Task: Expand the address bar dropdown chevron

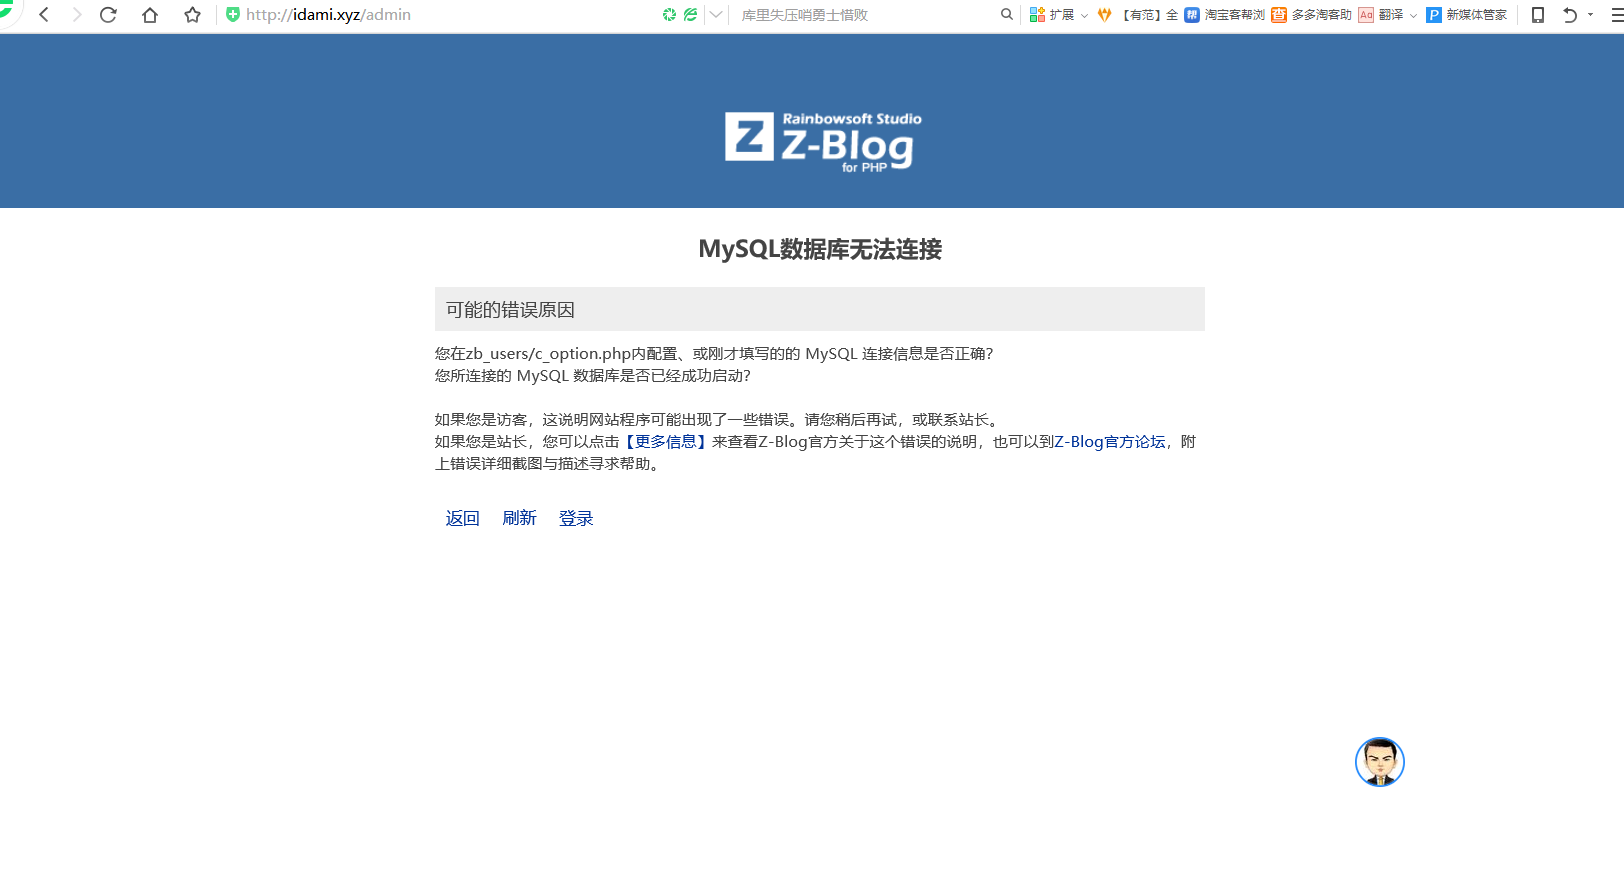Action: point(716,15)
